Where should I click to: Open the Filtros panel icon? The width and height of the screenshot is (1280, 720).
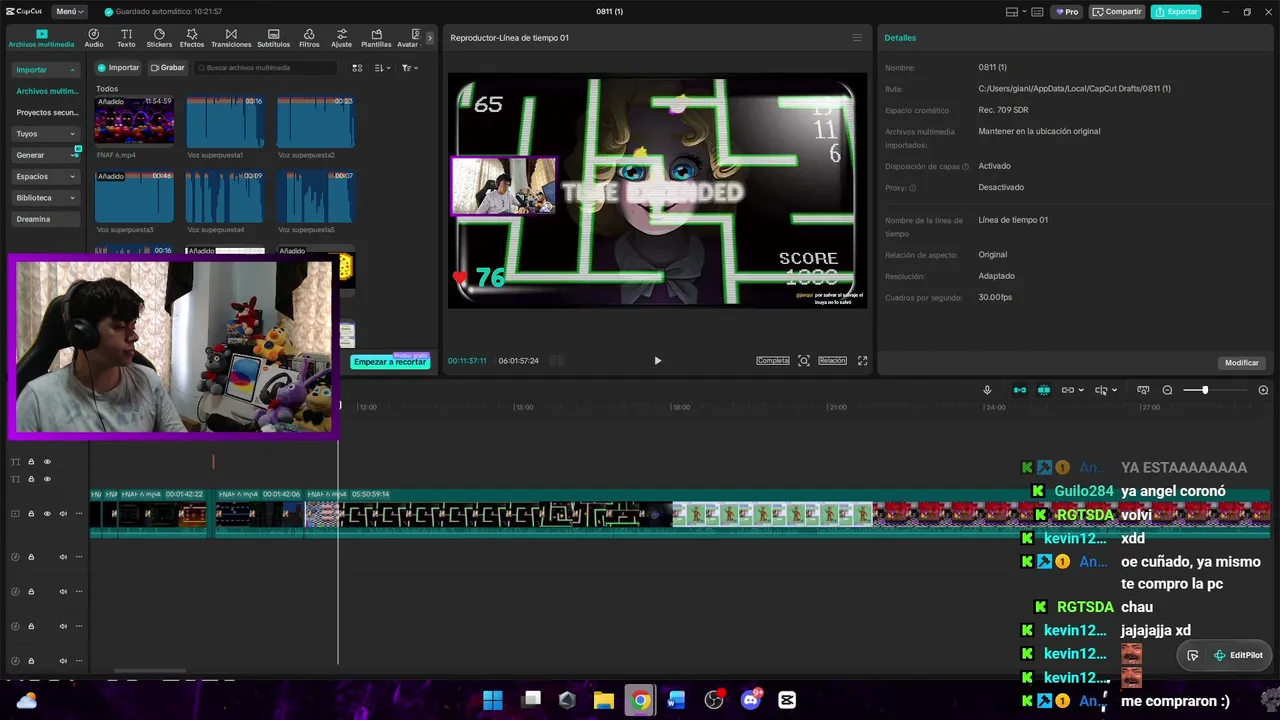pos(309,38)
